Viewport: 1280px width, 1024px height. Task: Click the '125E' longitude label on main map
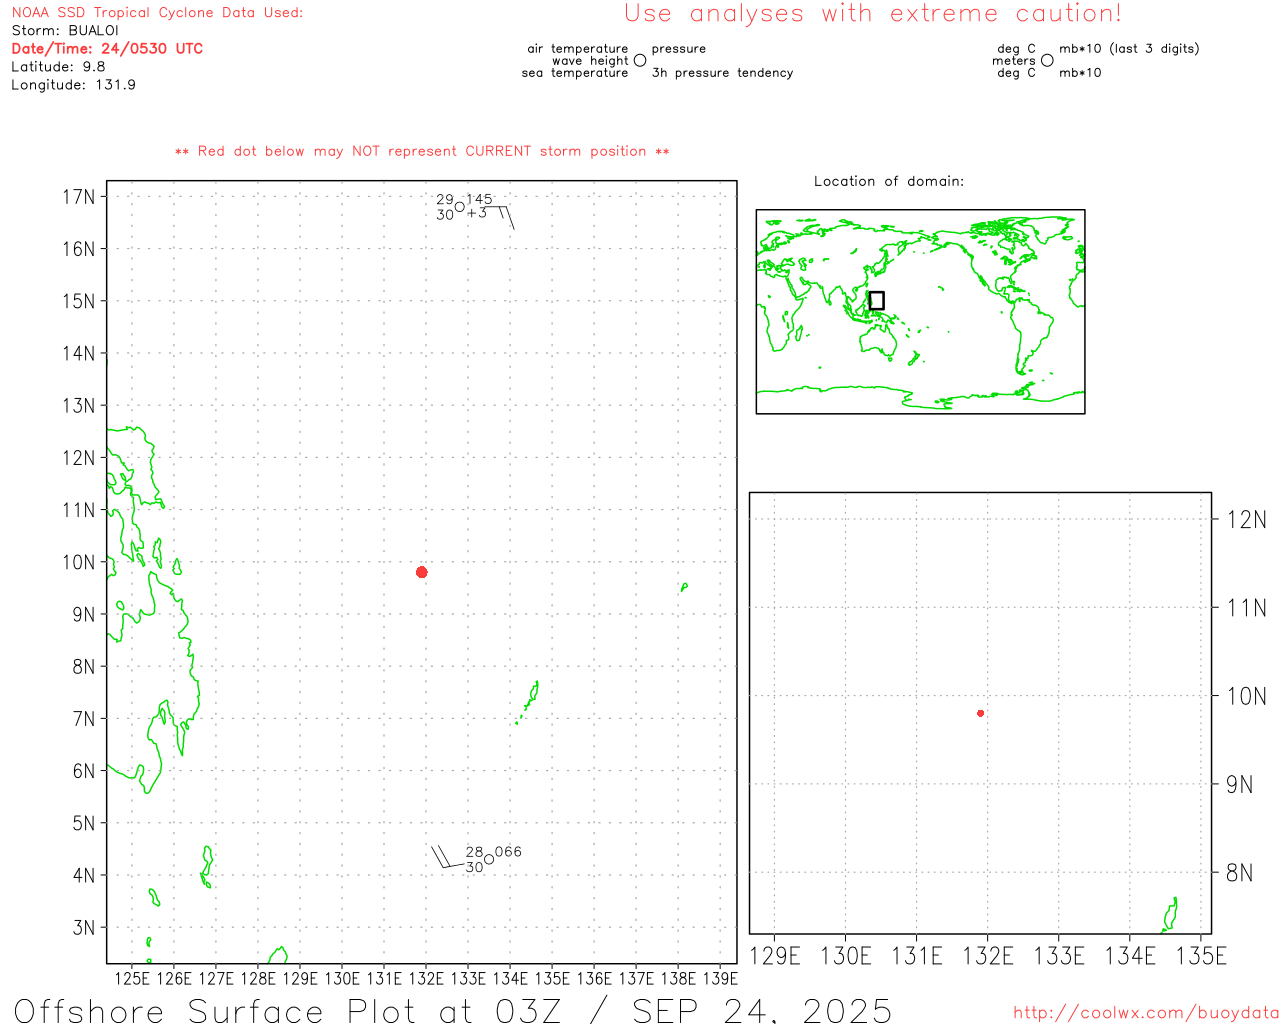pos(132,979)
